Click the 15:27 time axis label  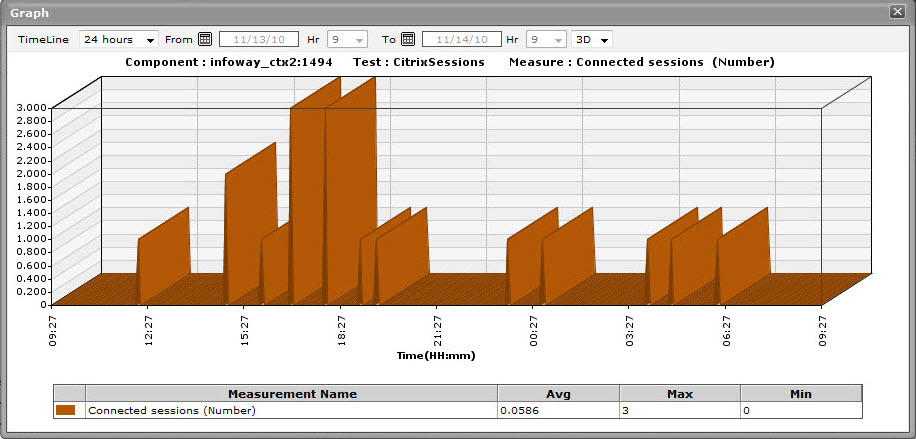tap(245, 332)
